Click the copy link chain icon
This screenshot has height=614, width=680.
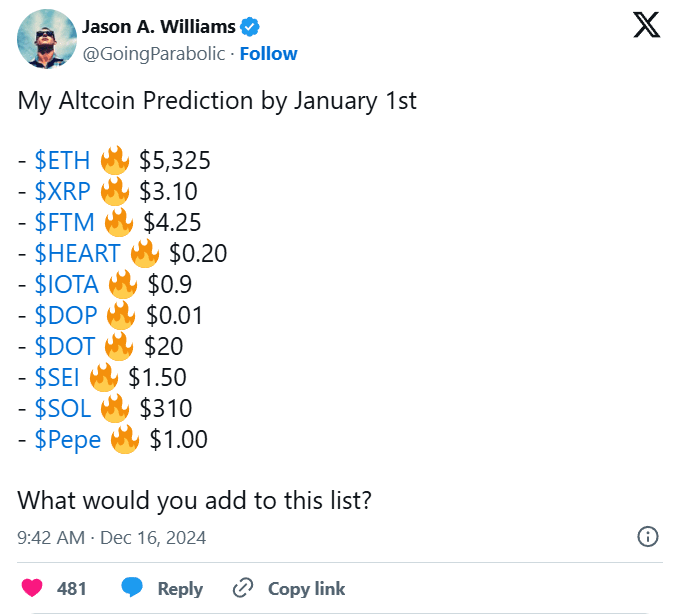coord(242,588)
